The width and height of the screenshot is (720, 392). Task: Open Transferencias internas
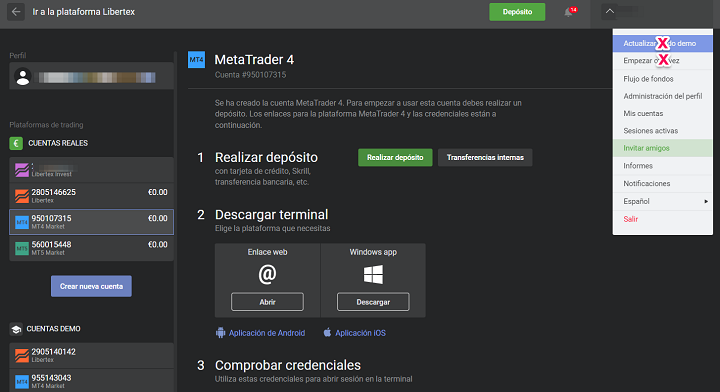485,157
